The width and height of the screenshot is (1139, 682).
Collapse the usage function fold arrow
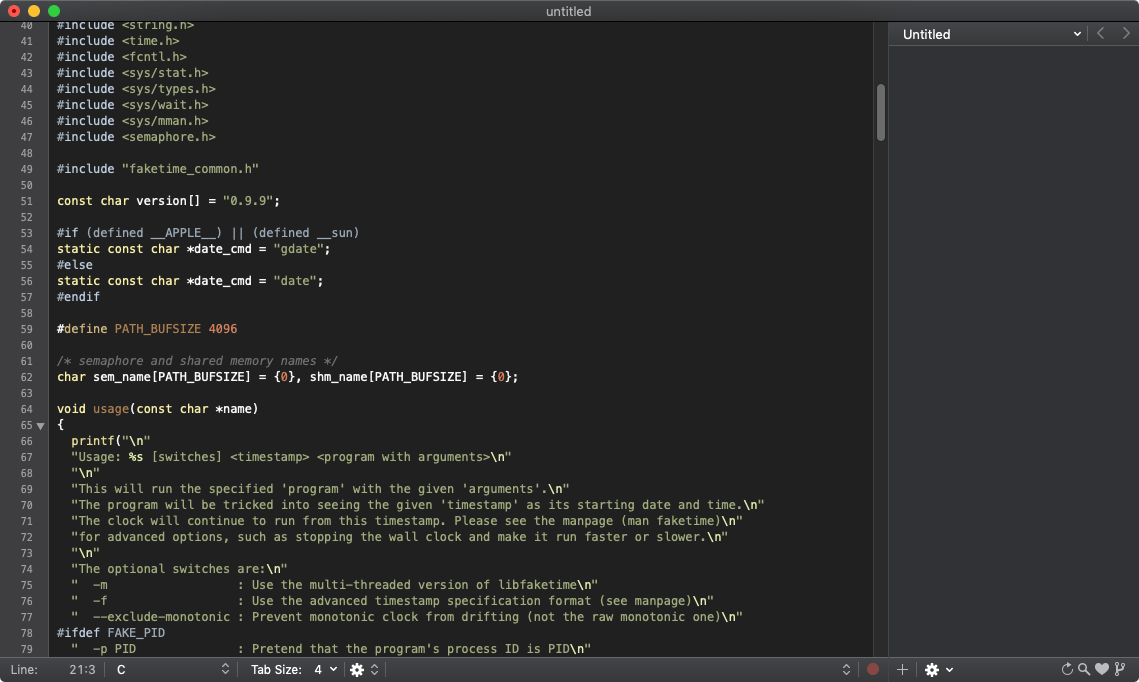[40, 425]
